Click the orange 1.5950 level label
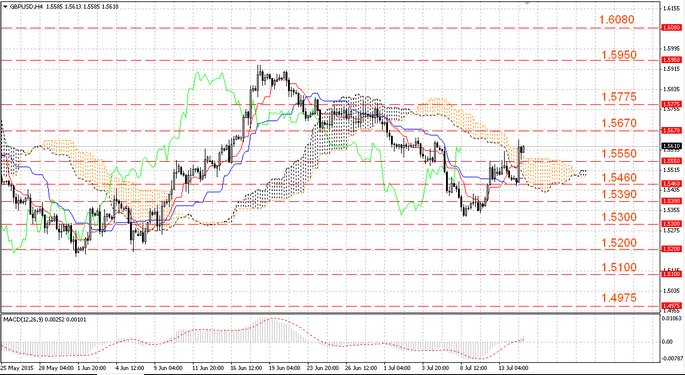 click(619, 55)
